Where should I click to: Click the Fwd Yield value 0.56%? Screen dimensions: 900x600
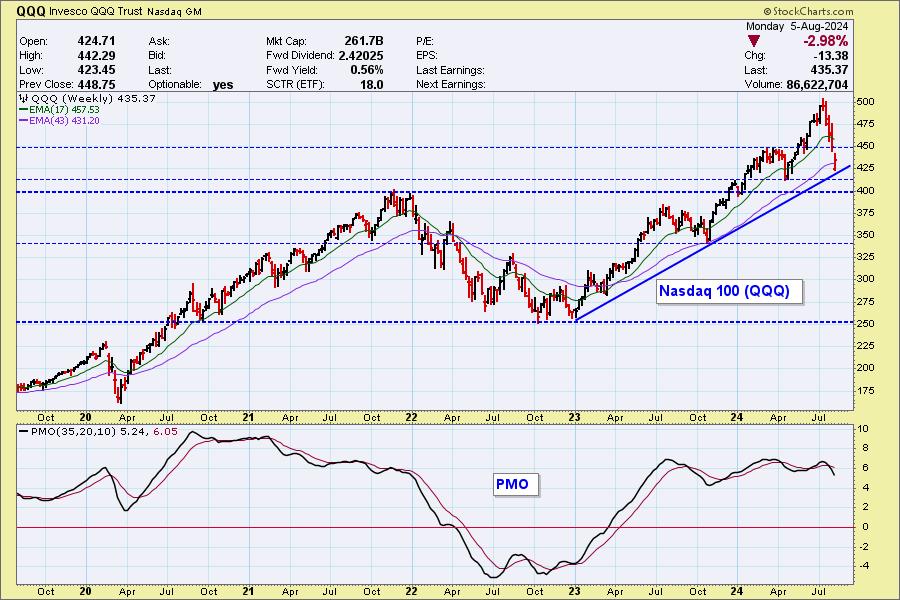367,69
